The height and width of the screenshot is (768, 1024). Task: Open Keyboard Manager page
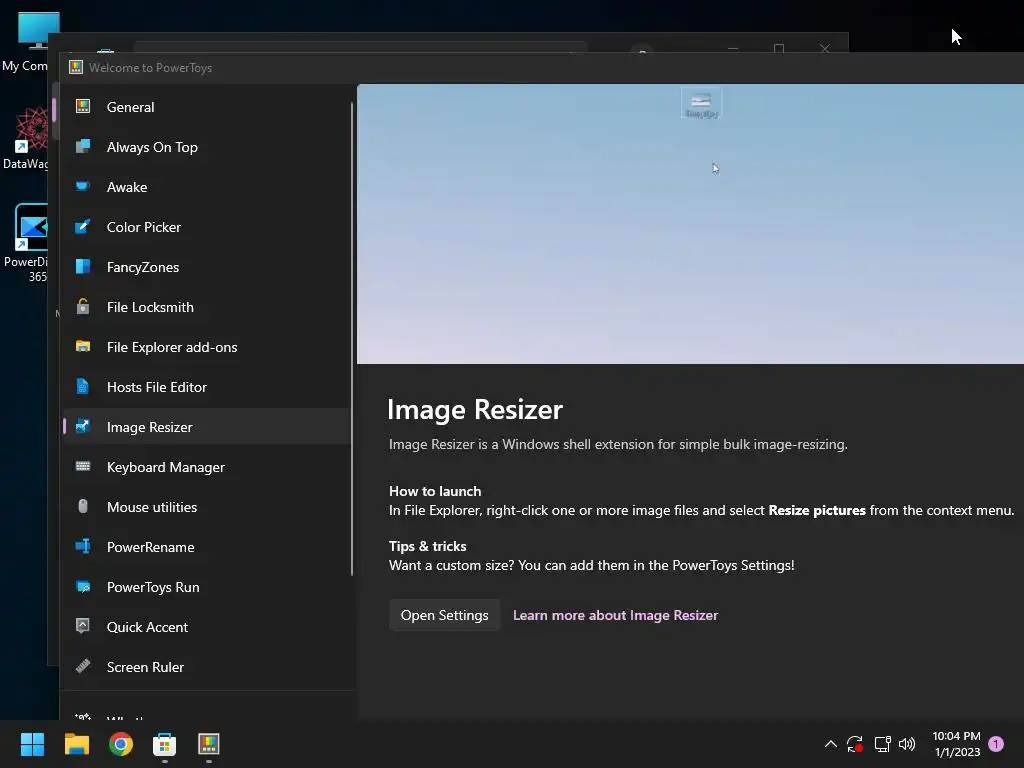pyautogui.click(x=206, y=467)
